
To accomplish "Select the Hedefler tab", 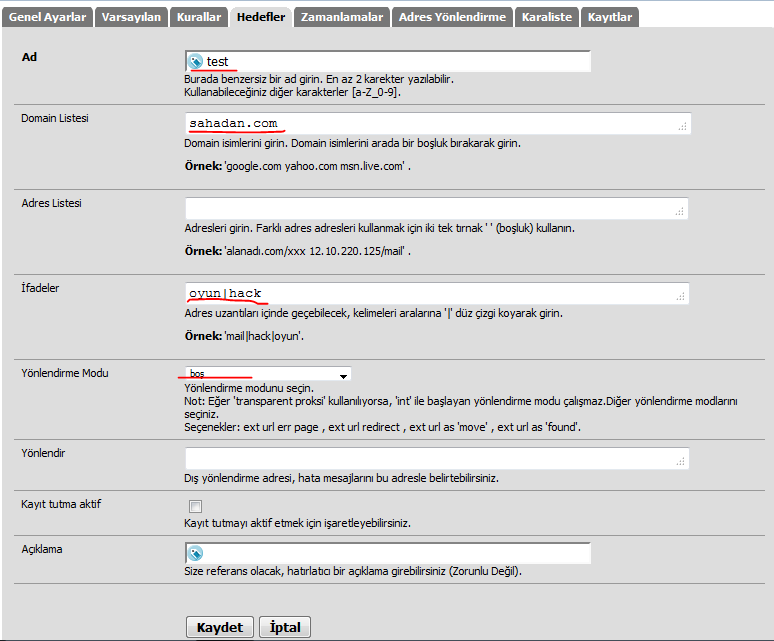I will tap(261, 17).
